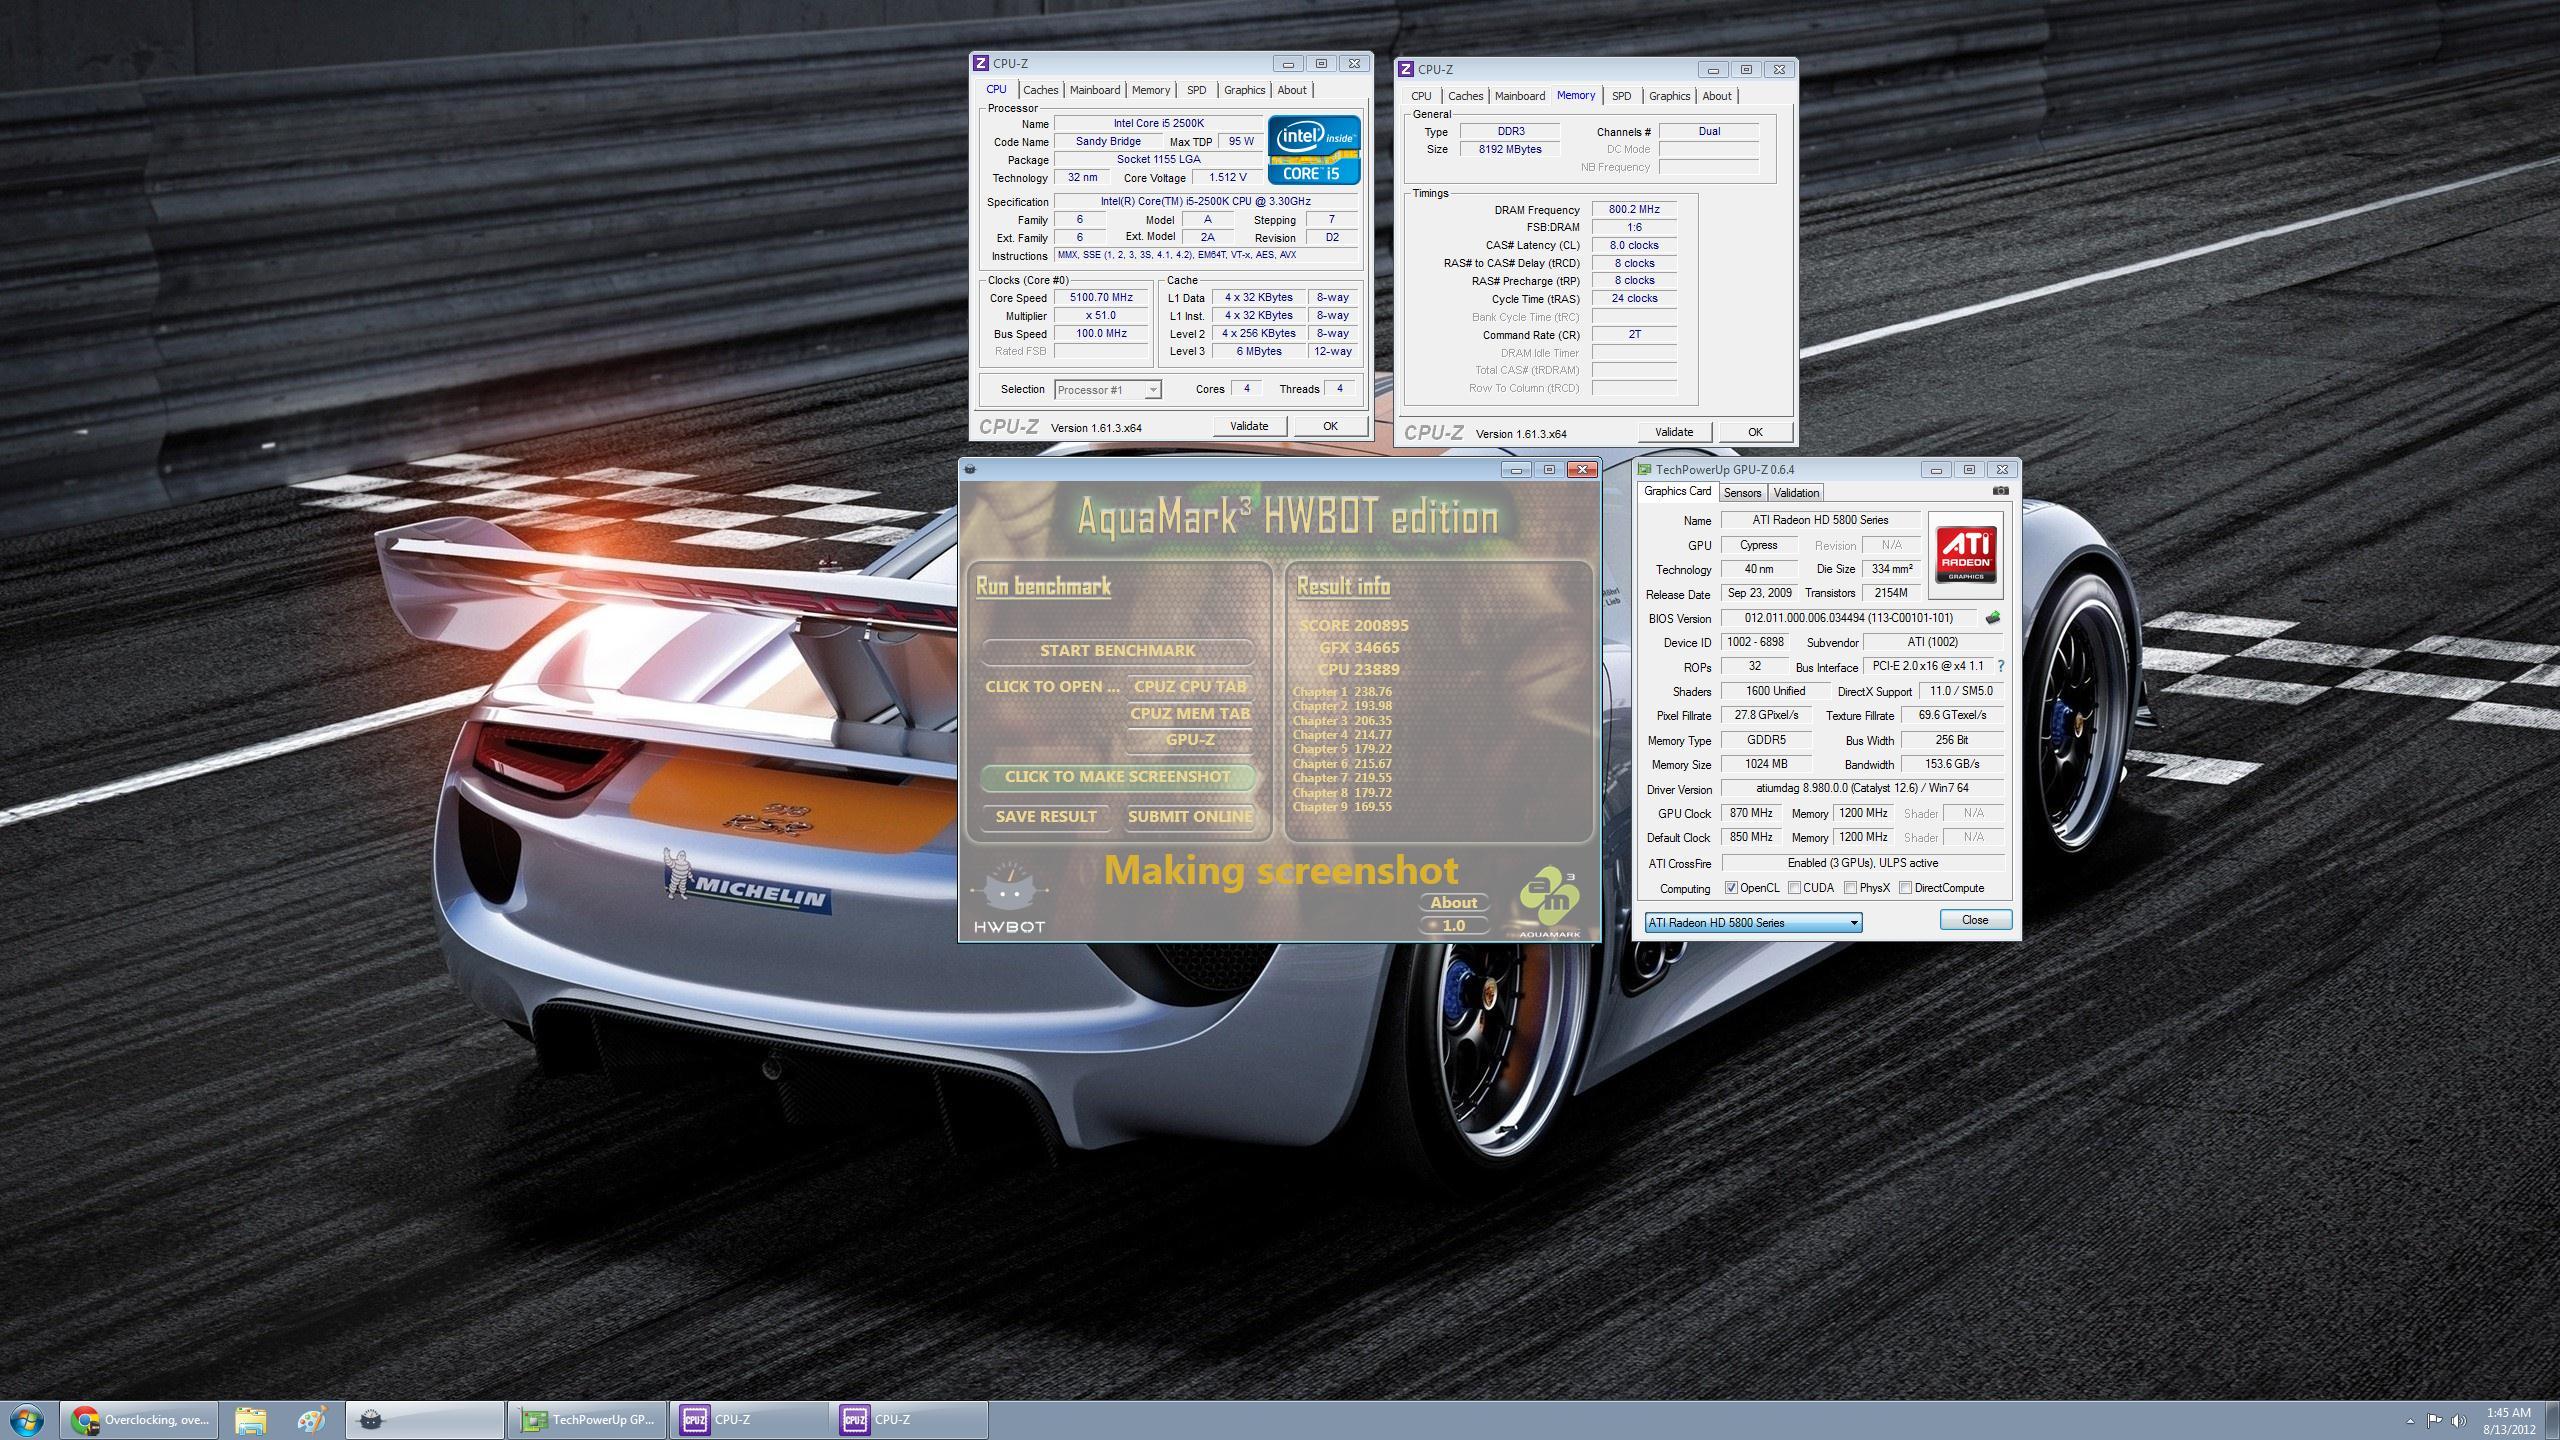Open Windows Start menu orb

[x=27, y=1419]
